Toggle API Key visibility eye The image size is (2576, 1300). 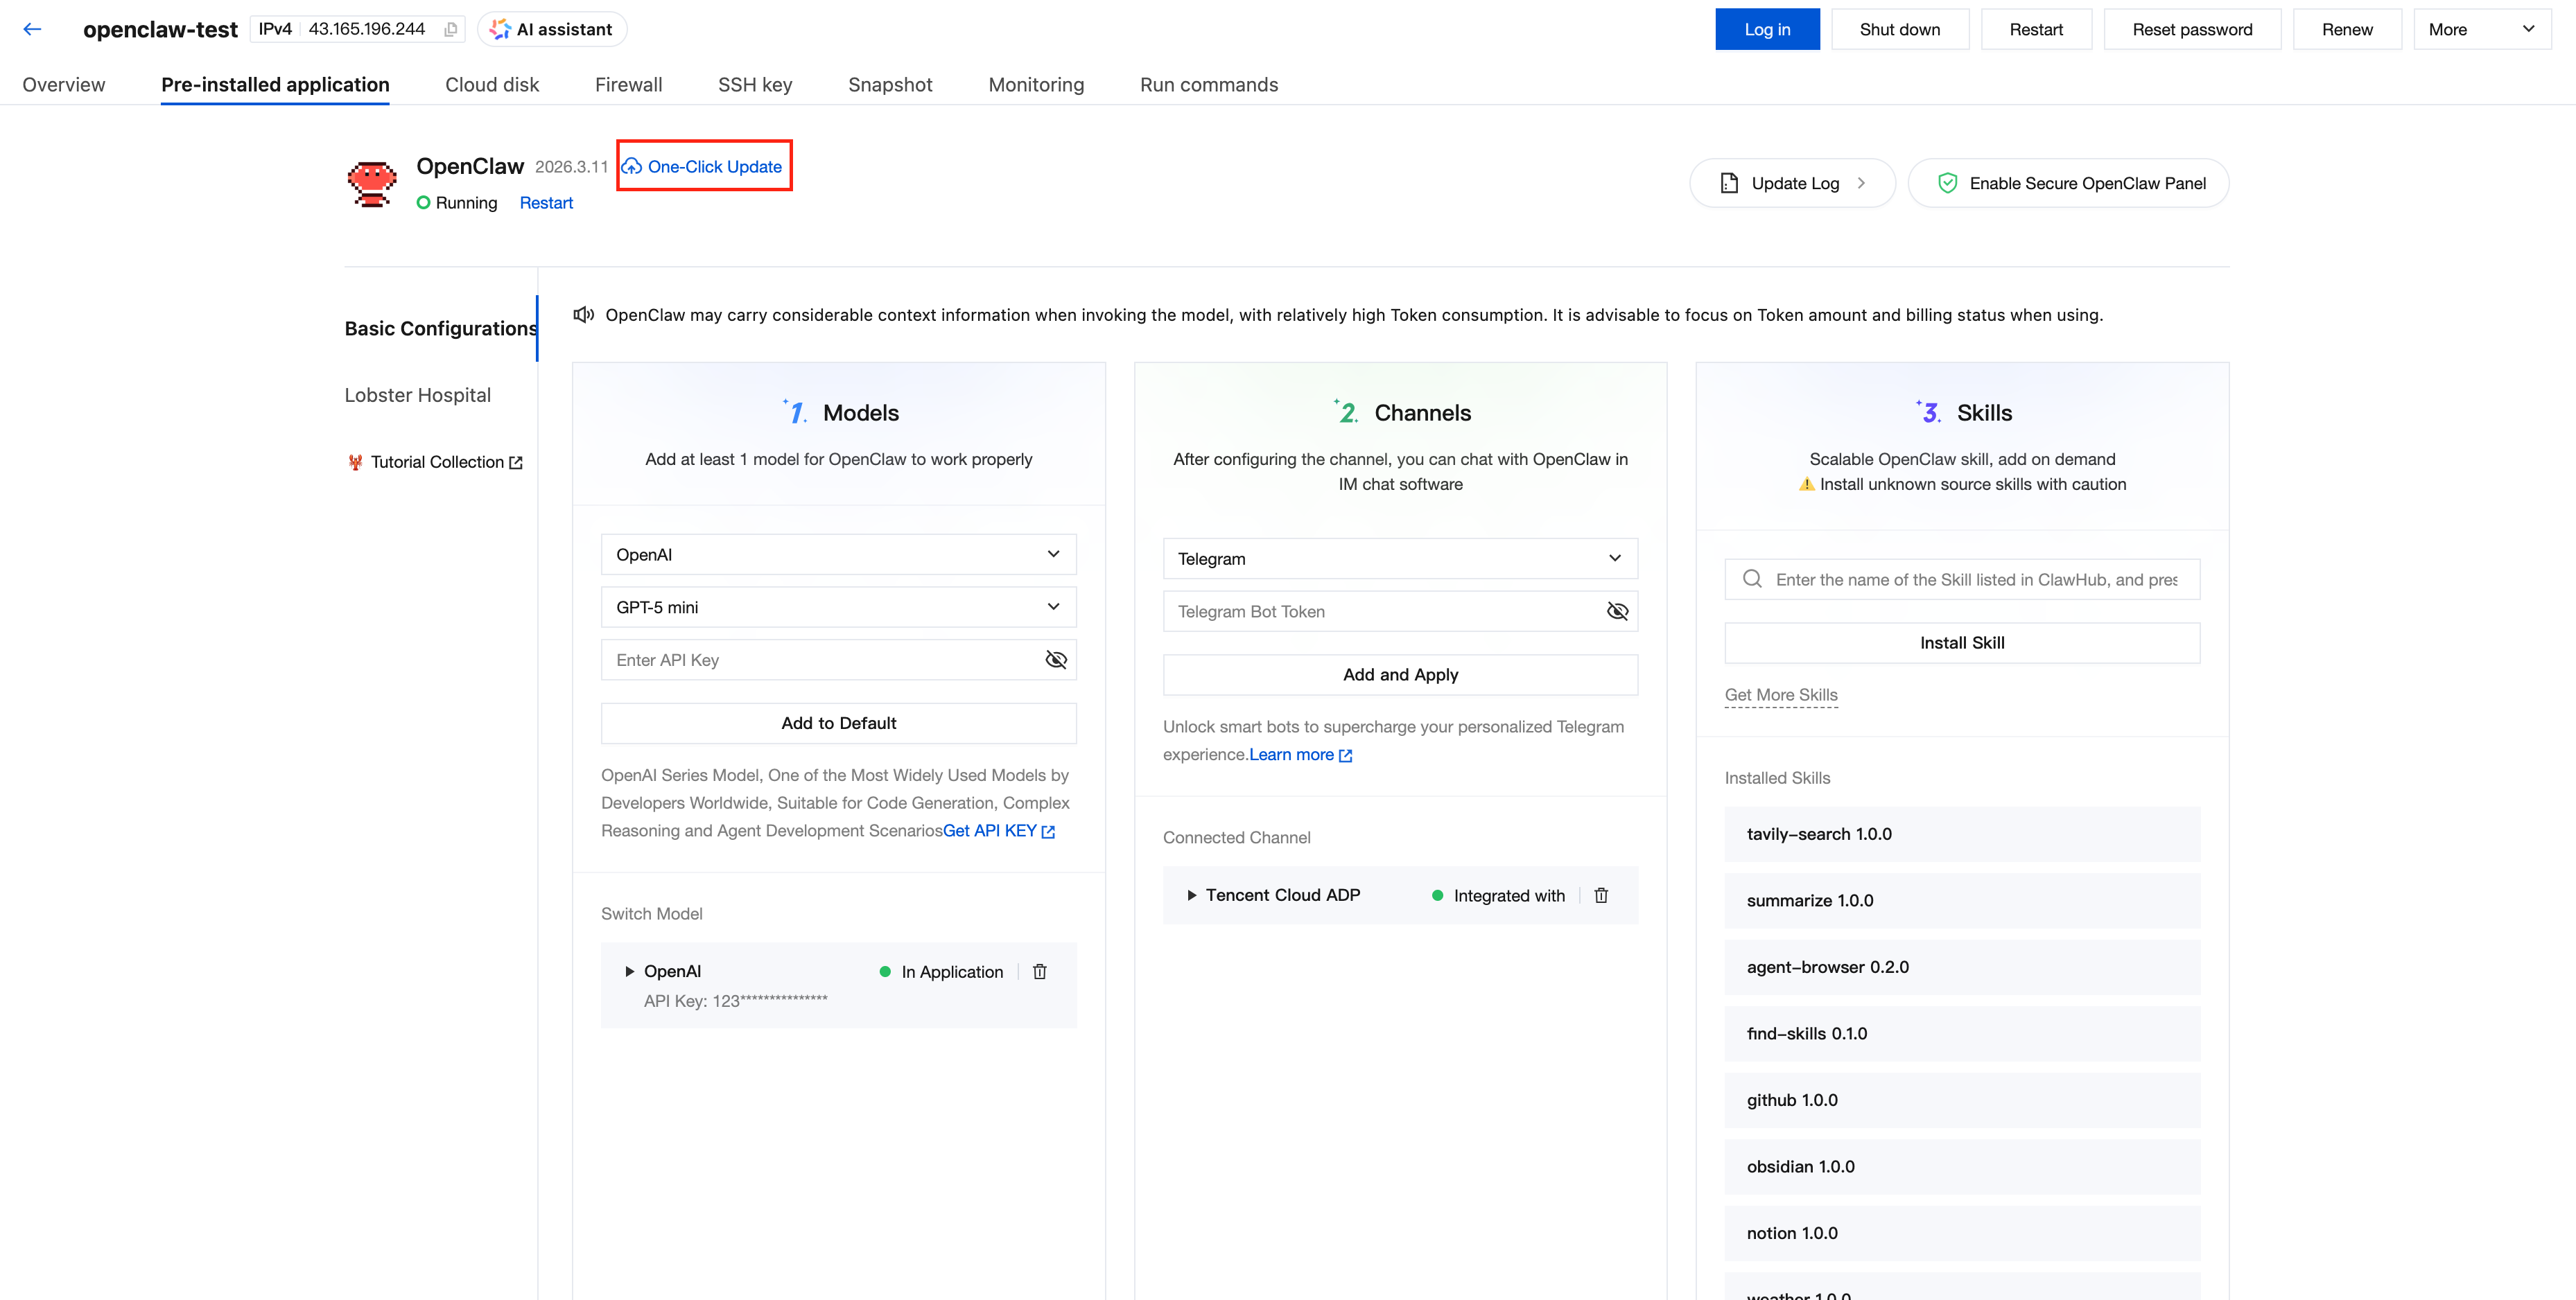pos(1056,660)
